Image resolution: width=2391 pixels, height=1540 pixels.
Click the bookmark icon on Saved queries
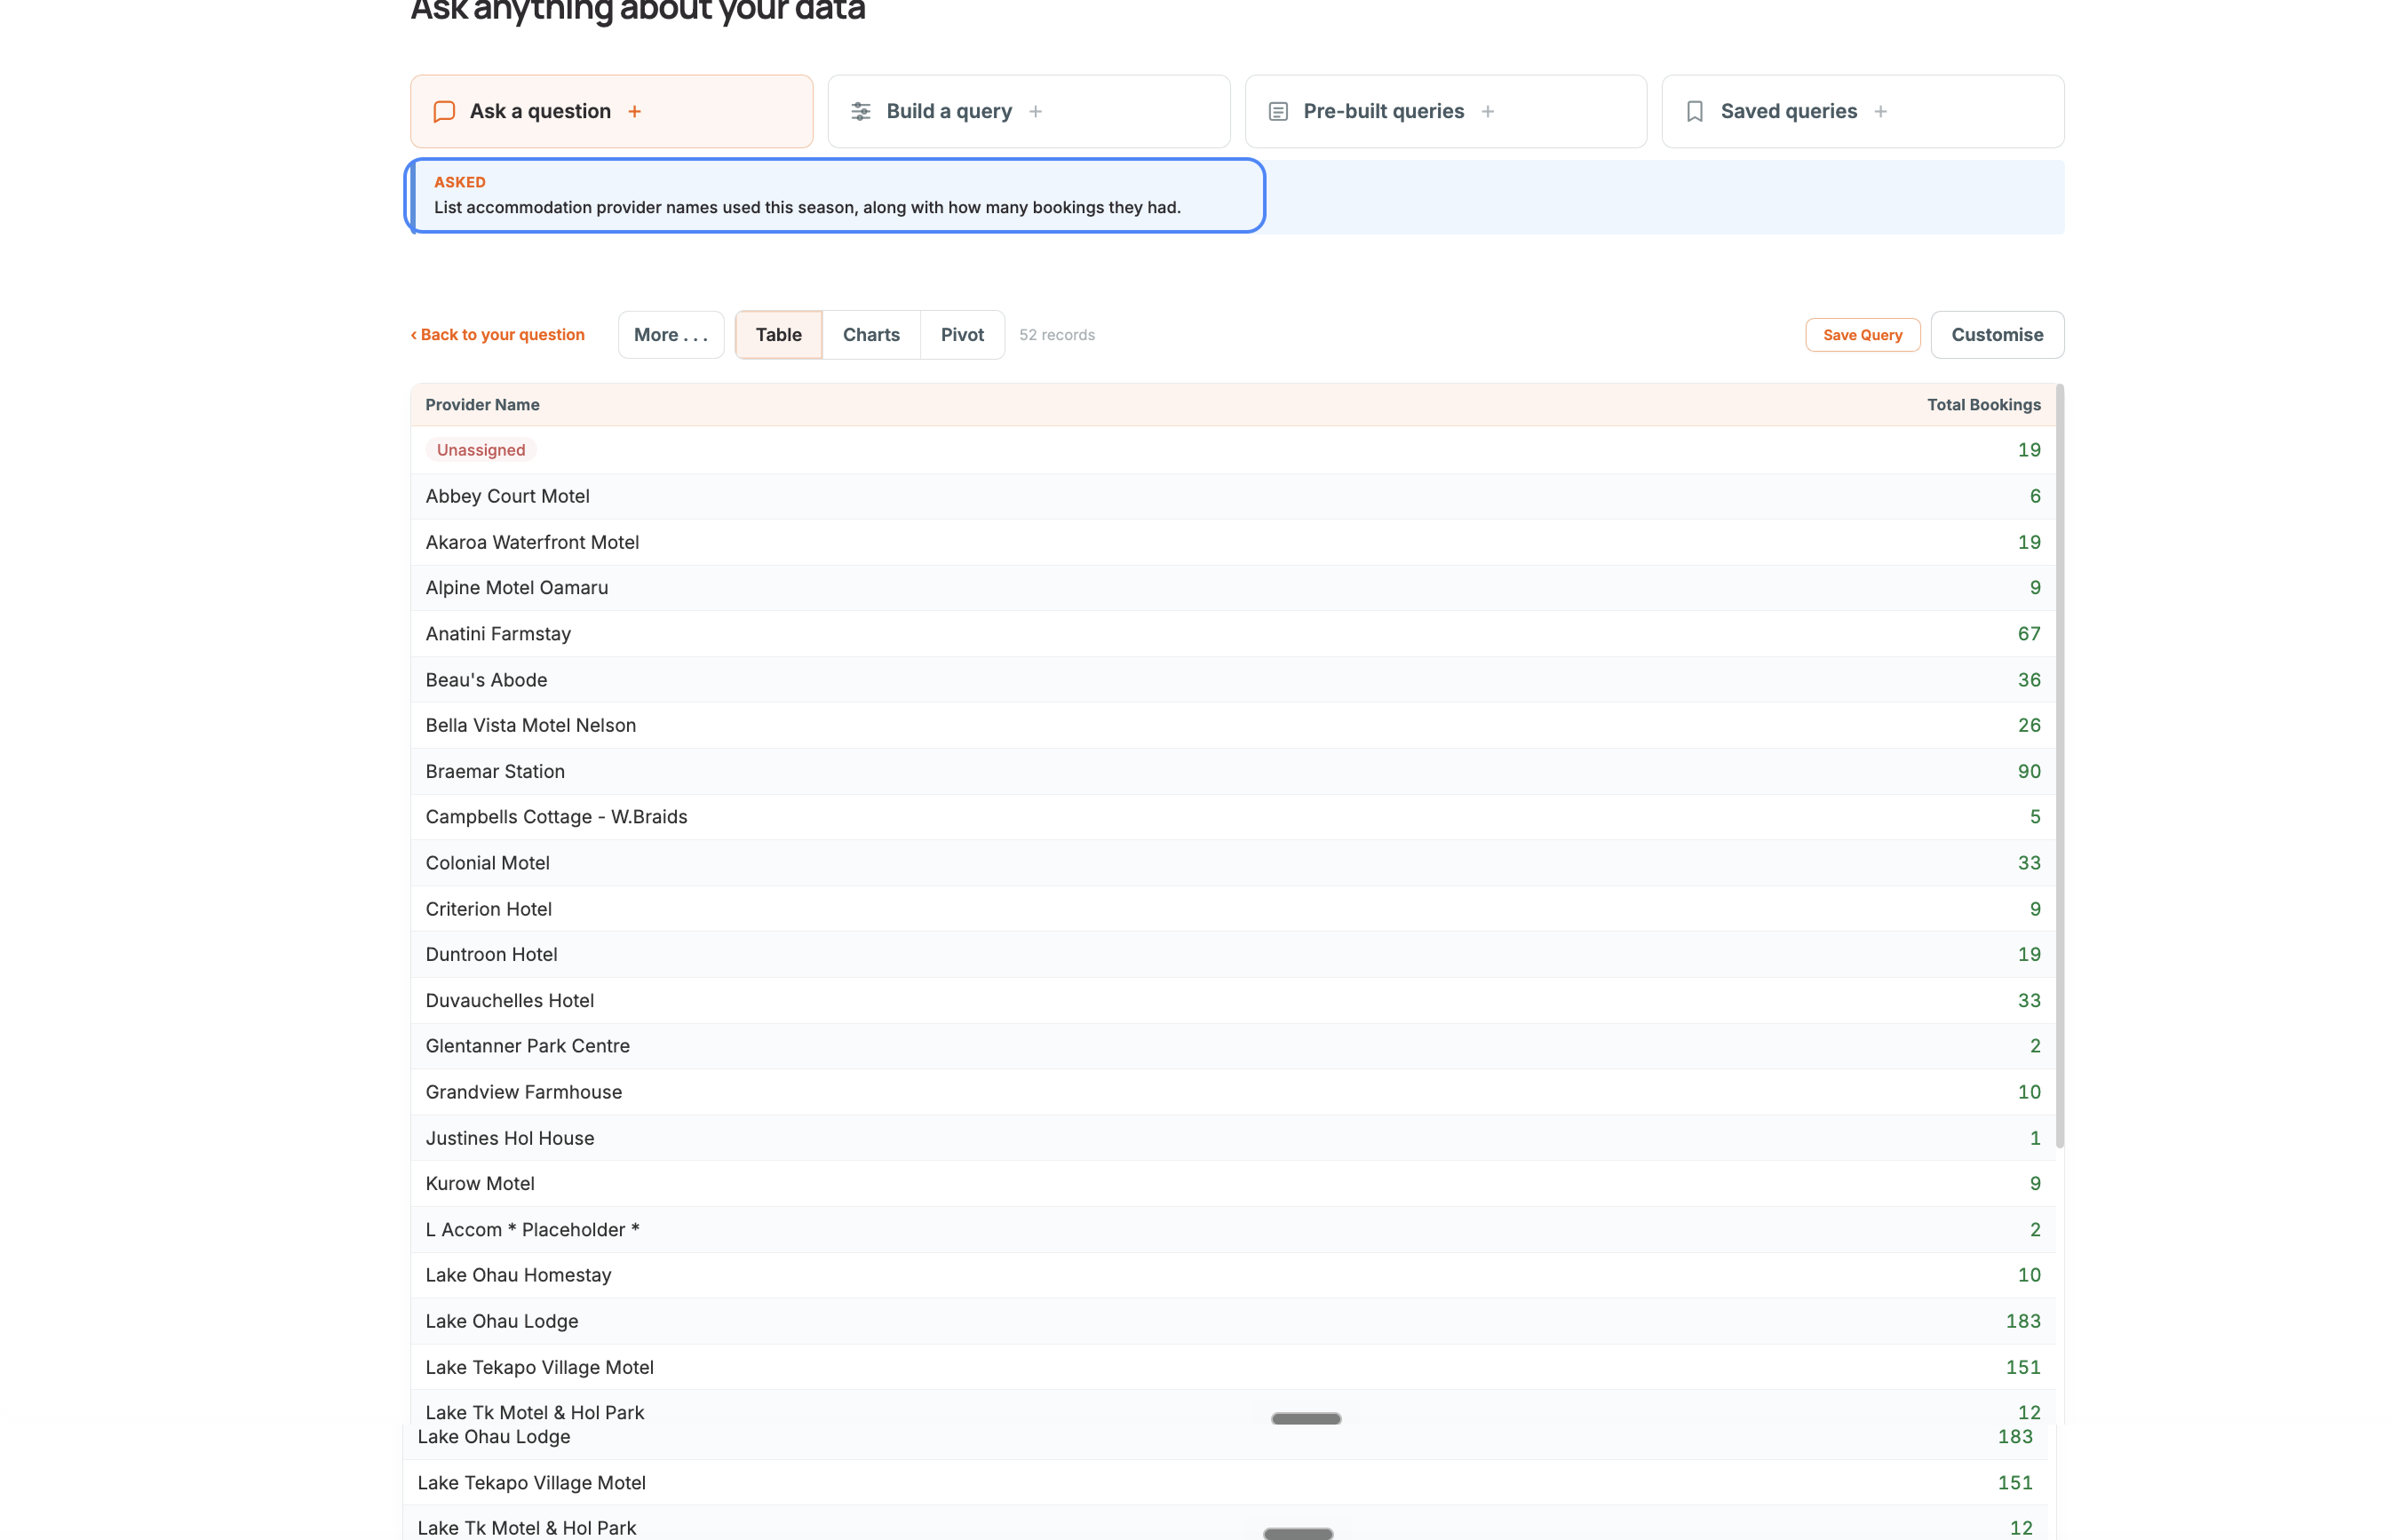tap(1694, 111)
